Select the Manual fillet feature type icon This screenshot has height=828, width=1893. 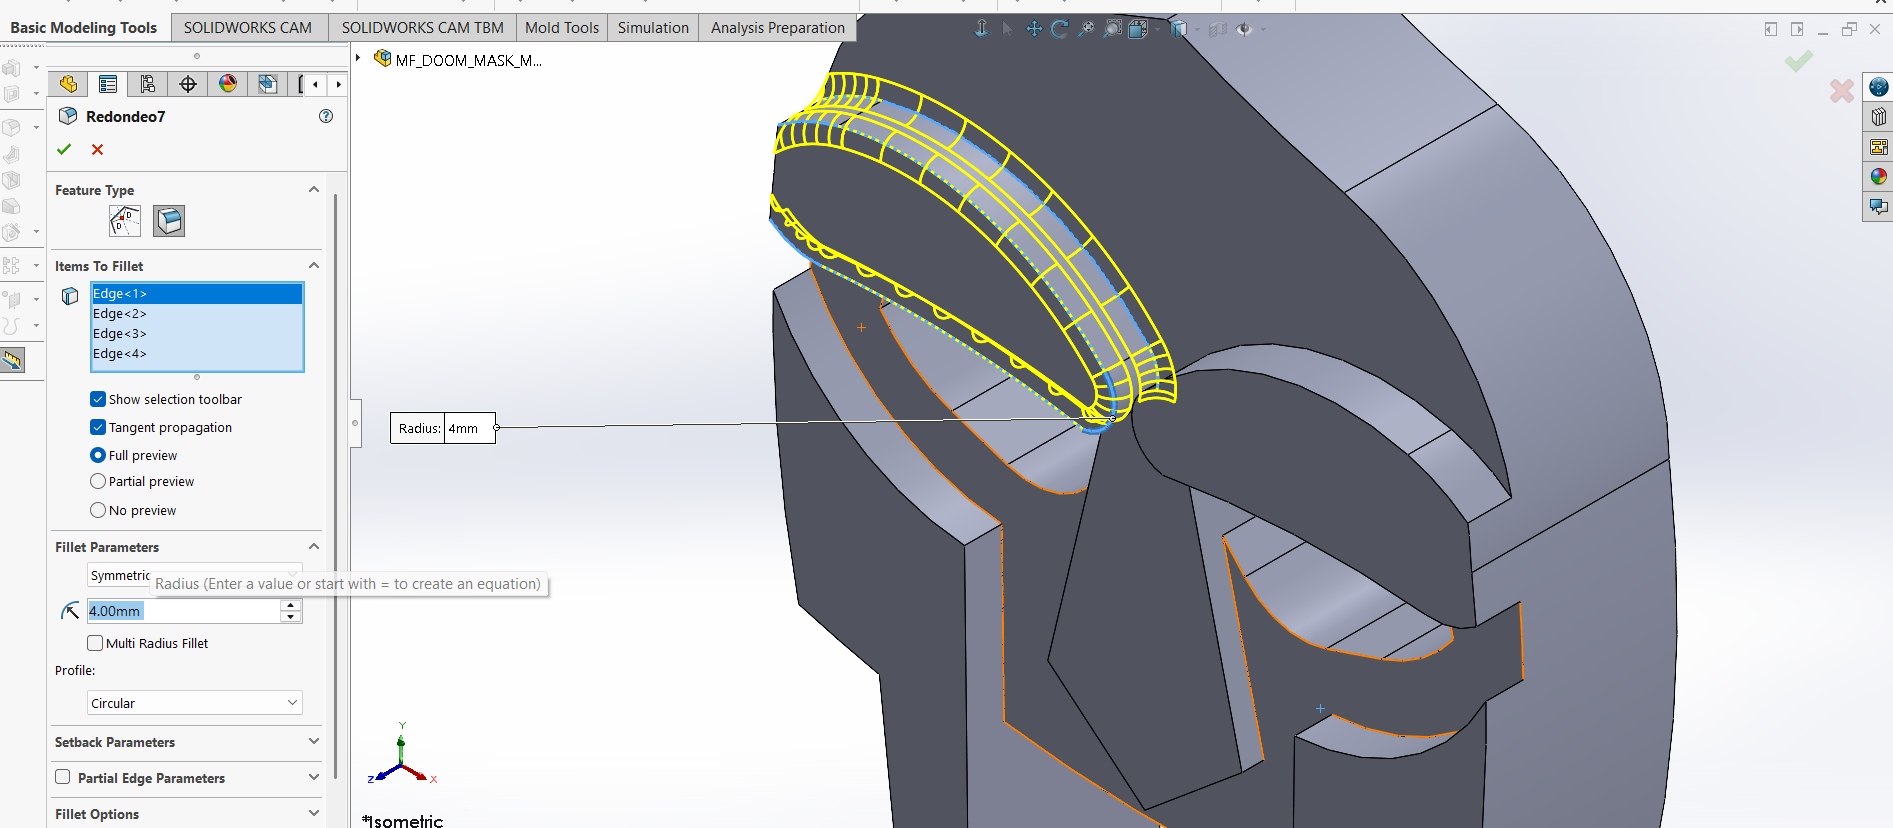pos(169,221)
